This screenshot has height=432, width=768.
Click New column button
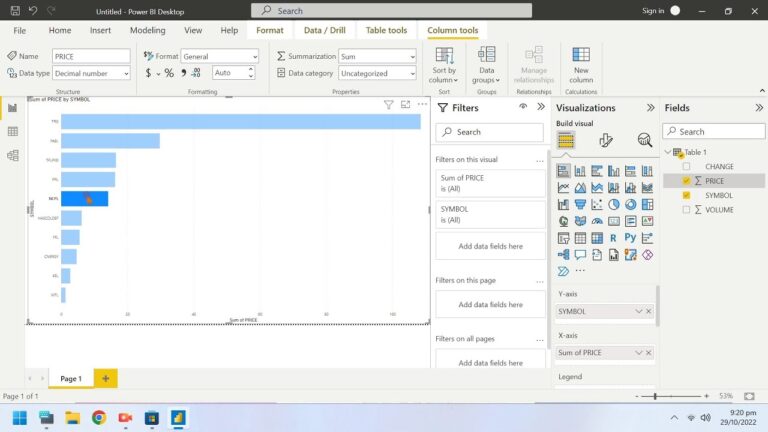click(x=581, y=65)
